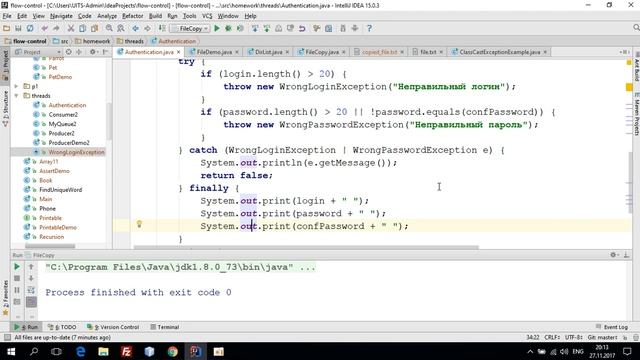Open the VCS menu
The image size is (640, 360).
pyautogui.click(x=207, y=16)
